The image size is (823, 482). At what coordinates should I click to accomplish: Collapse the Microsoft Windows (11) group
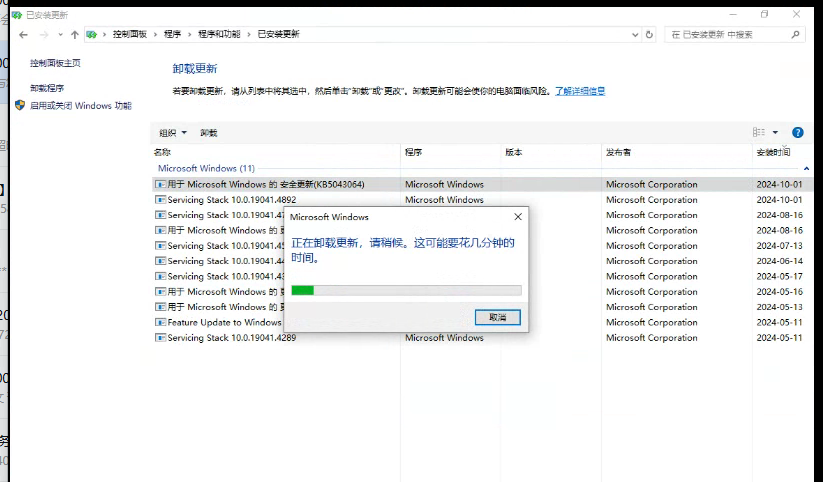coord(806,168)
